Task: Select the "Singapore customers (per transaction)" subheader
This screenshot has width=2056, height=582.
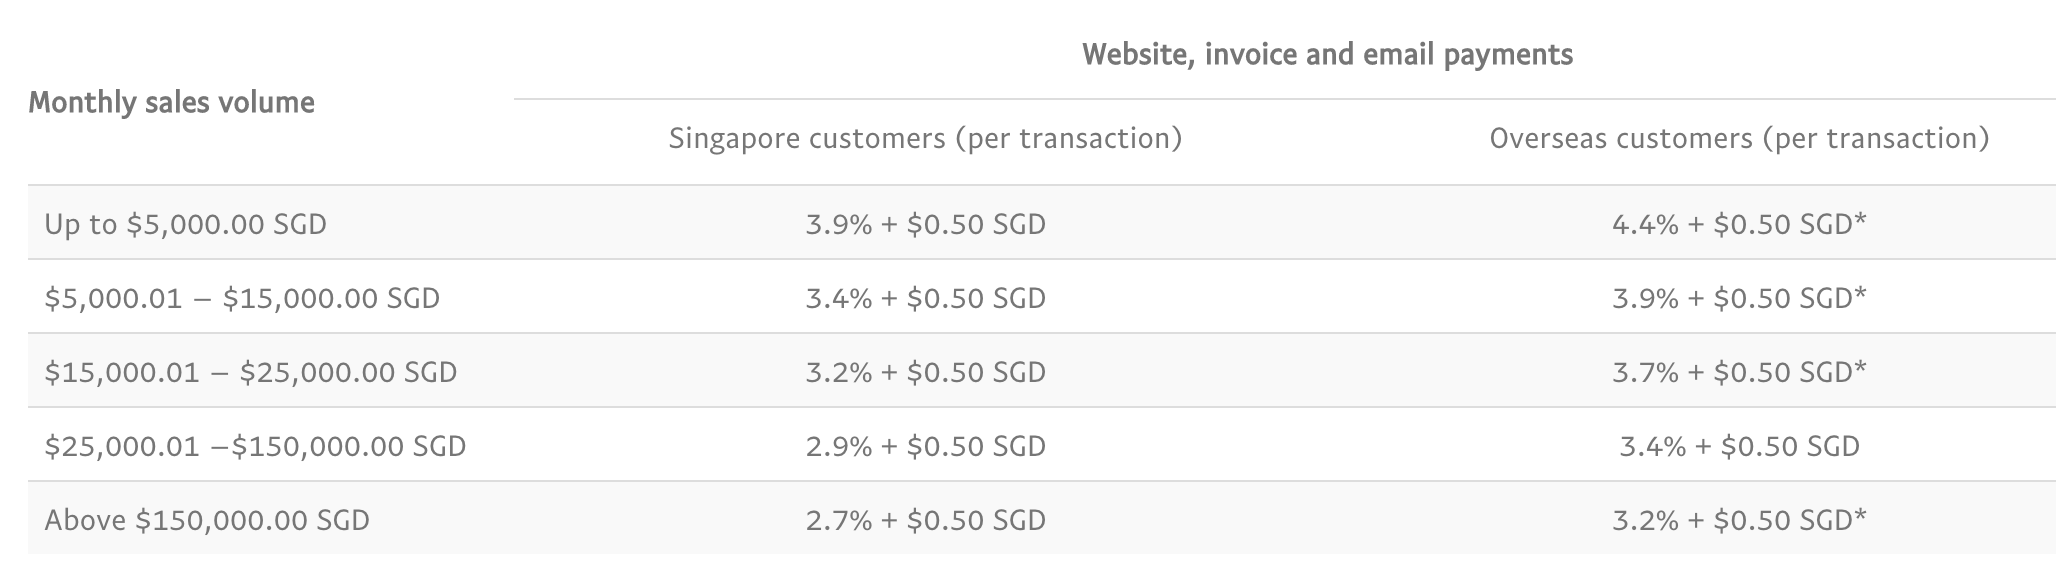Action: [925, 138]
